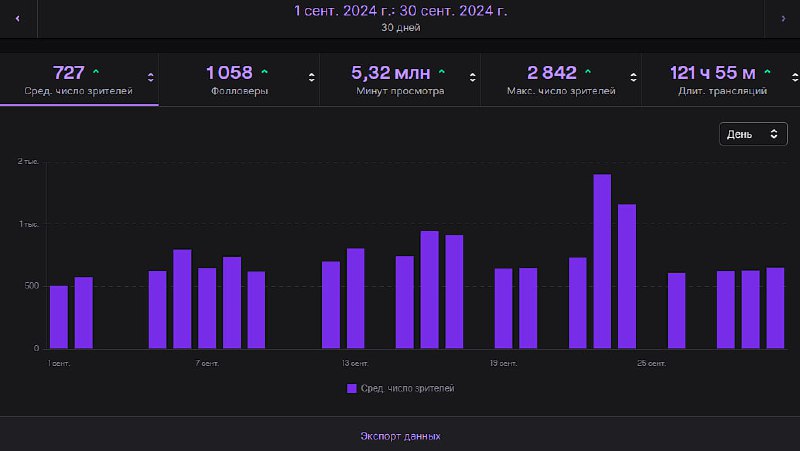Open the Длит. трансляций tab
The image size is (800, 451).
coord(718,80)
